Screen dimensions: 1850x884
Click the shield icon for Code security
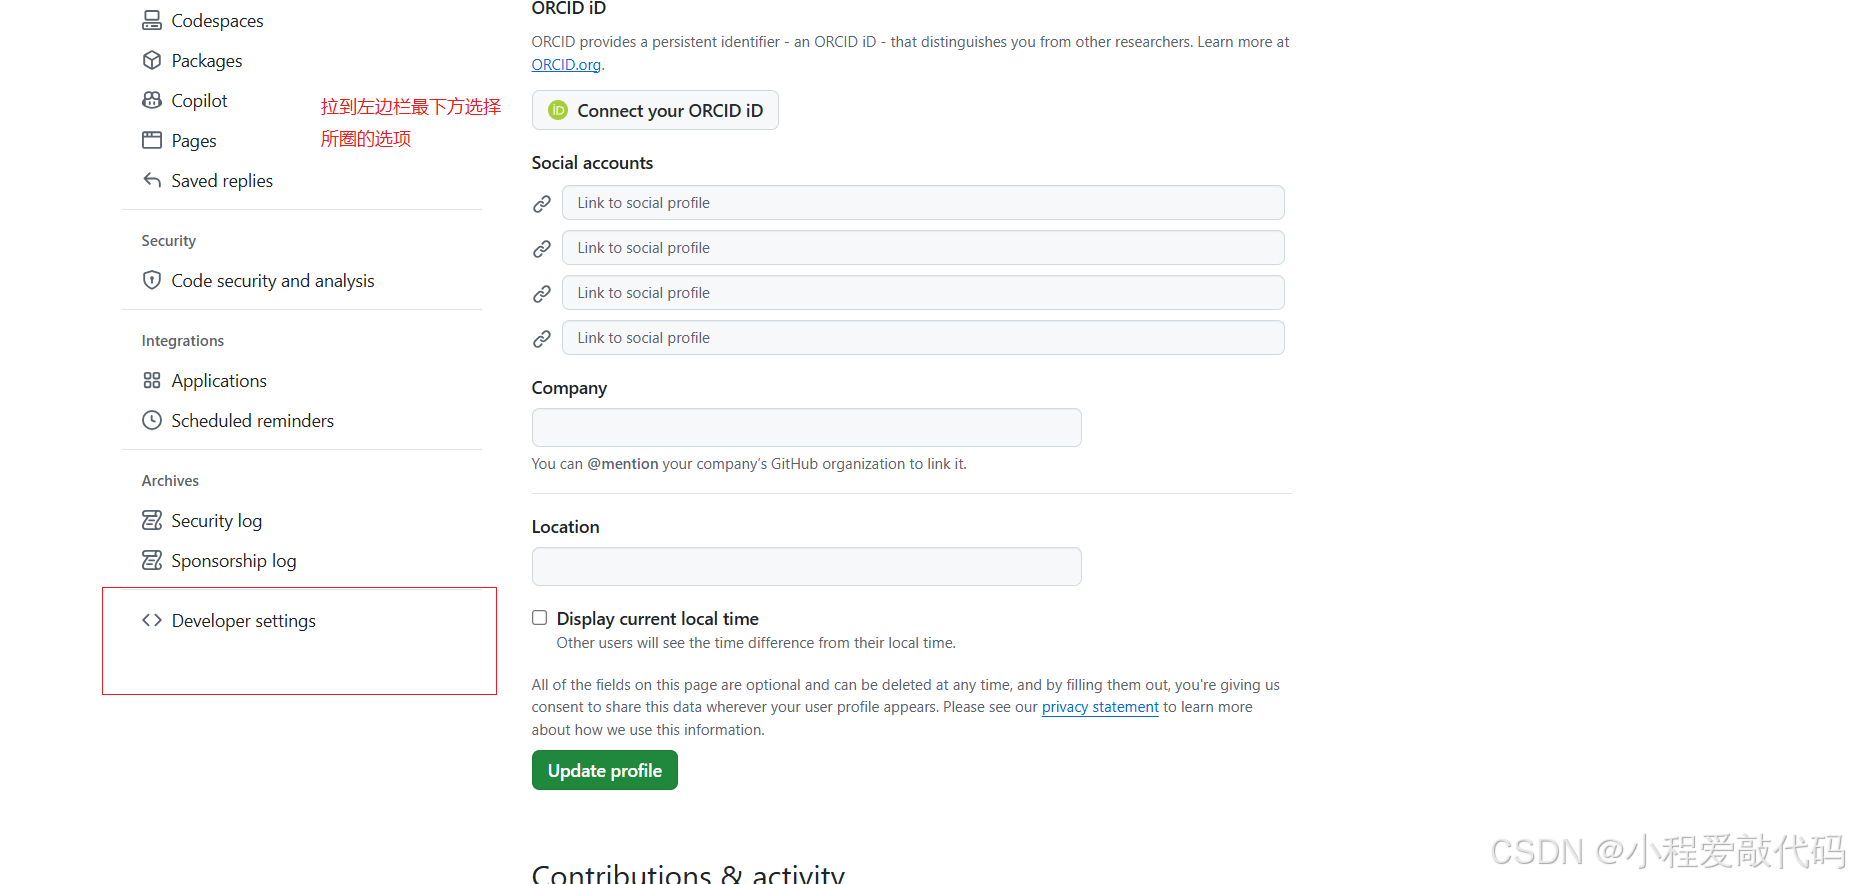tap(152, 280)
